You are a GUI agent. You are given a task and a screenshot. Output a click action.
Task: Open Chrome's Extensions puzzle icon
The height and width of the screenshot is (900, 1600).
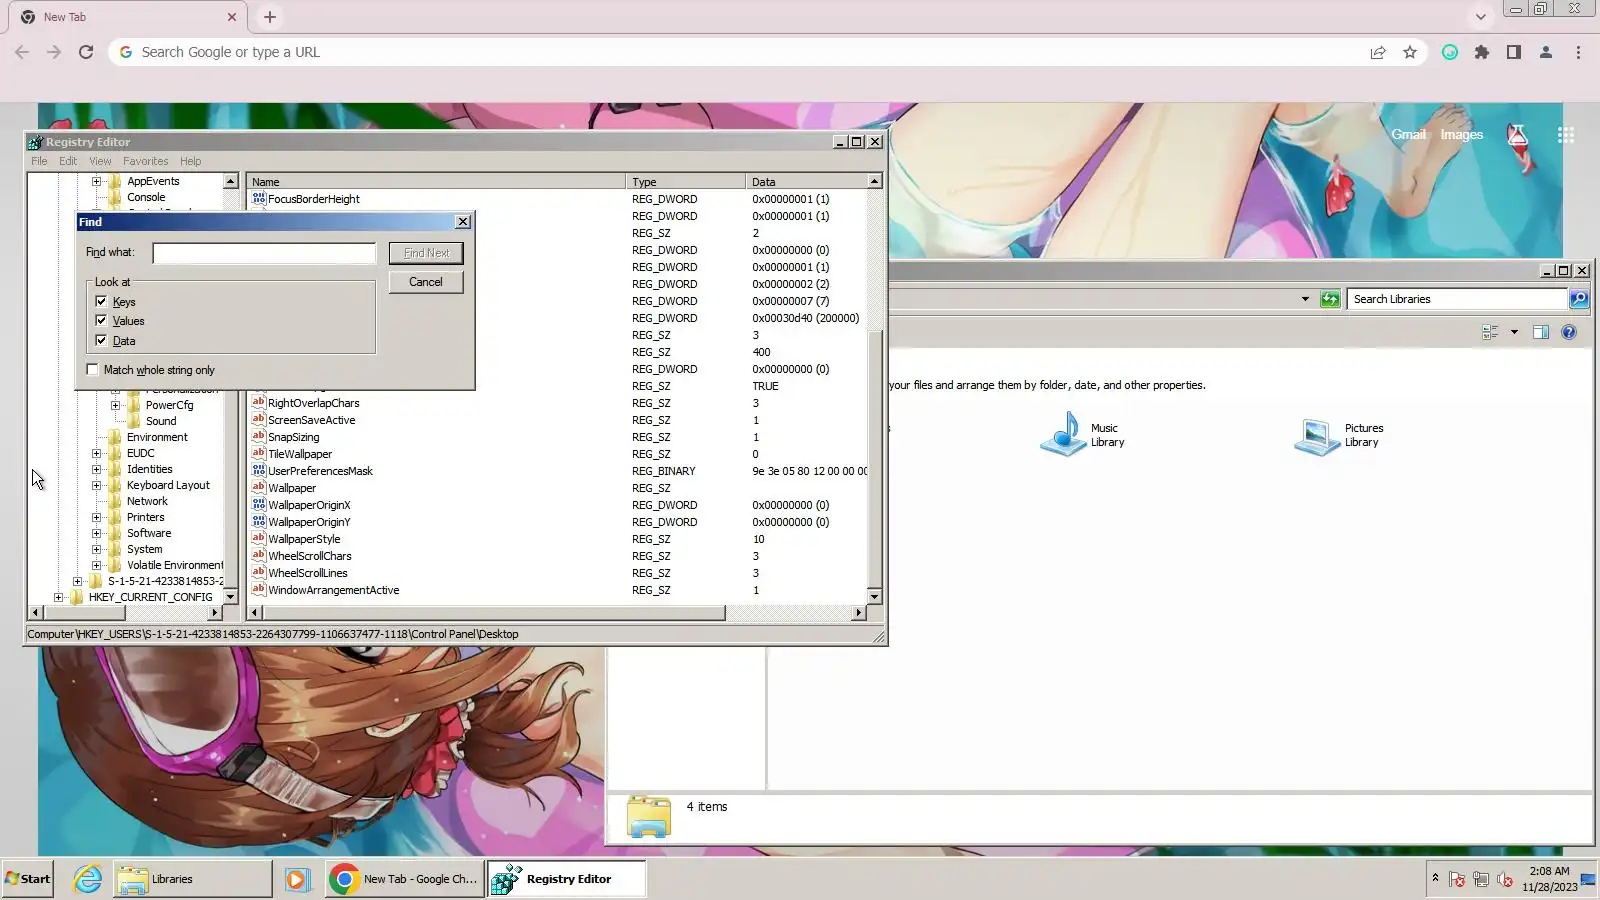[x=1482, y=52]
